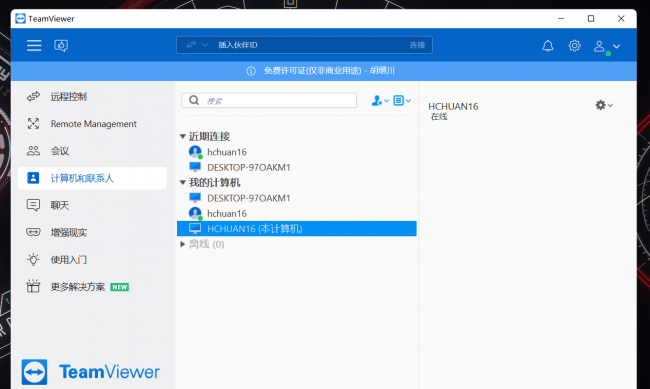Click the Remote Management expand icon
Image resolution: width=650 pixels, height=389 pixels.
(33, 124)
